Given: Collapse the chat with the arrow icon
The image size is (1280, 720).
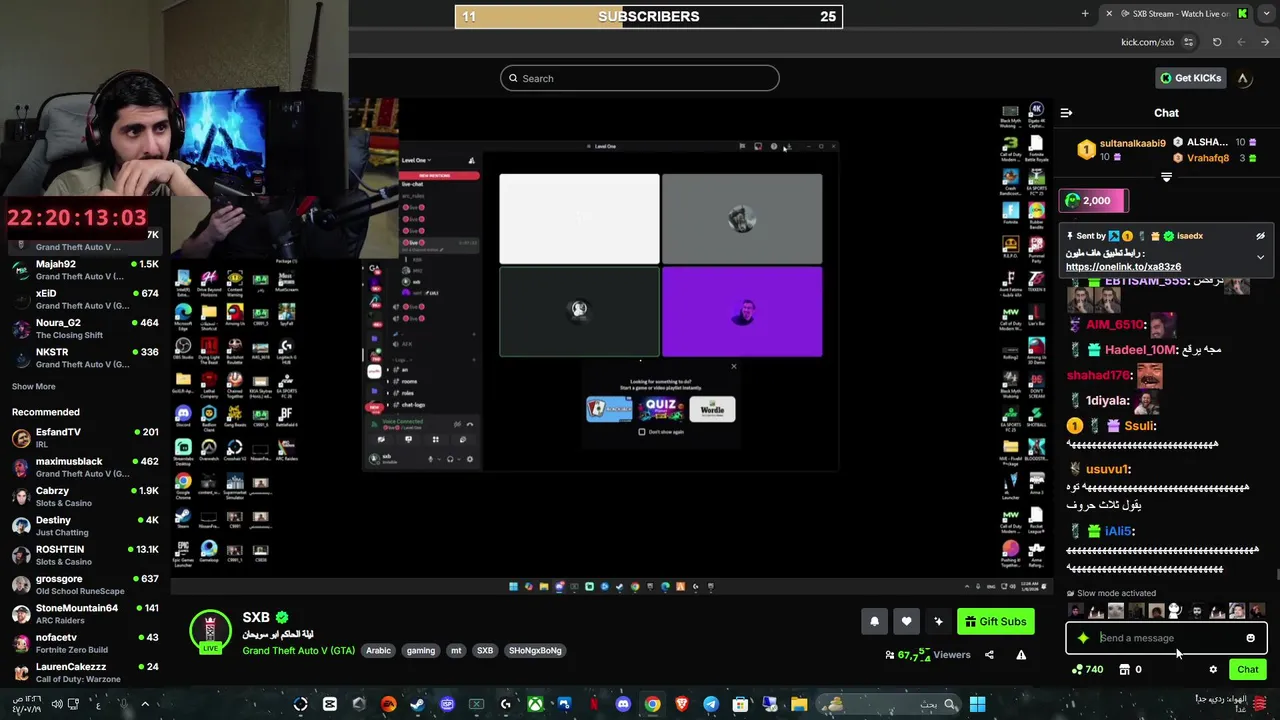Looking at the screenshot, I should [1066, 113].
